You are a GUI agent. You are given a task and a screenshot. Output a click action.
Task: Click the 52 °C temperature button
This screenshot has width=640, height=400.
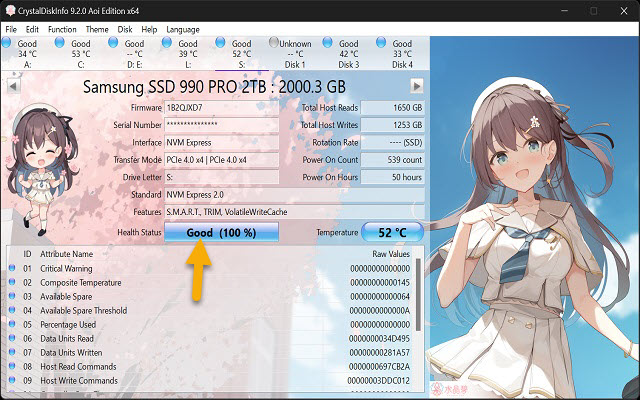point(392,232)
